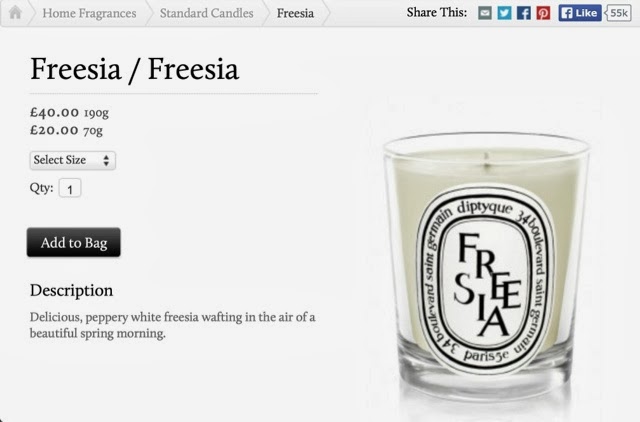Click the Select Size arrows
The image size is (640, 422).
106,160
